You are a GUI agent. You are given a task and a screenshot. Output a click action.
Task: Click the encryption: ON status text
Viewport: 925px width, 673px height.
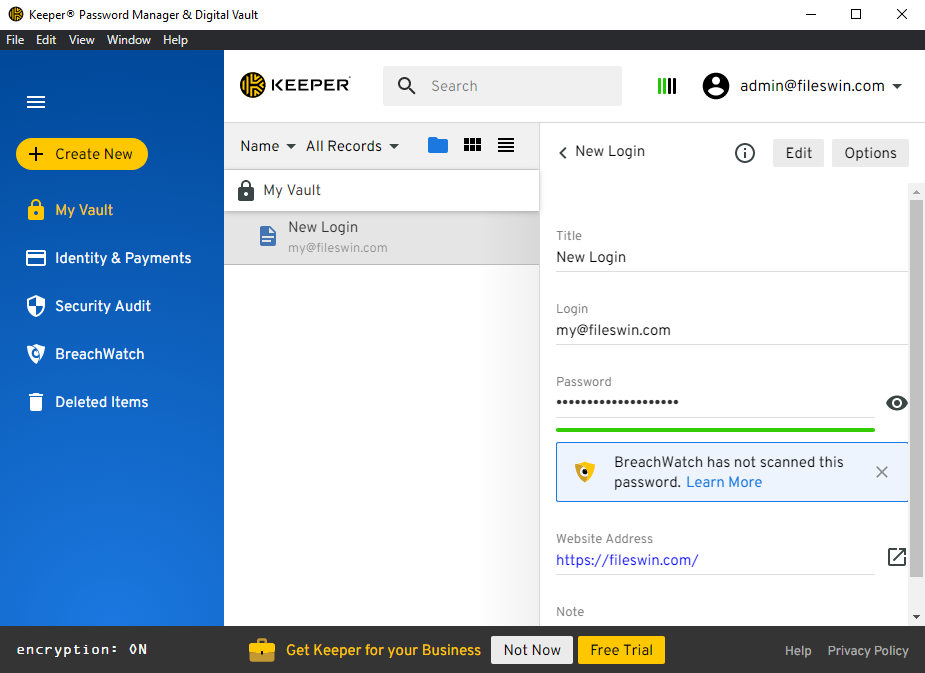click(82, 649)
